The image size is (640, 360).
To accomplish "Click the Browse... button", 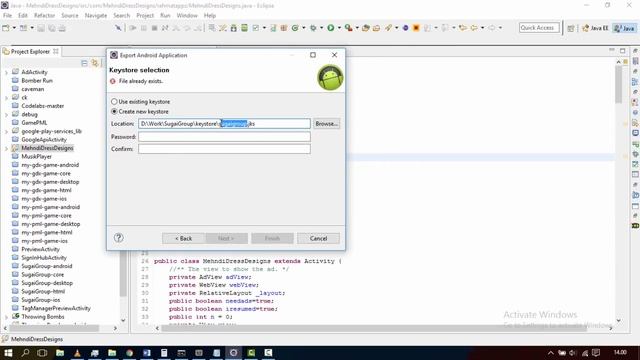I will [x=327, y=123].
